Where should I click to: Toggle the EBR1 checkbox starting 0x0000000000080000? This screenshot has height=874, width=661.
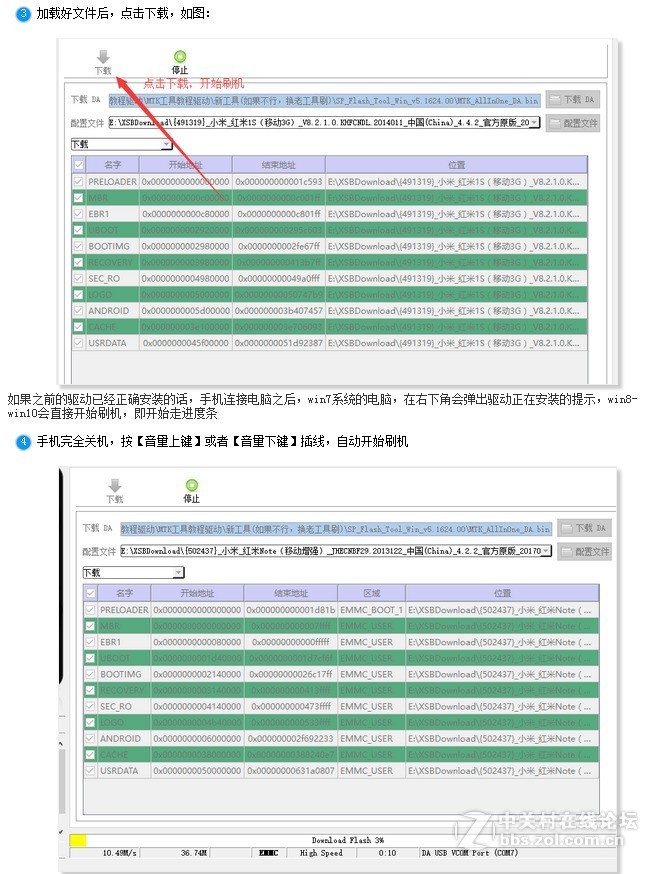[x=90, y=642]
